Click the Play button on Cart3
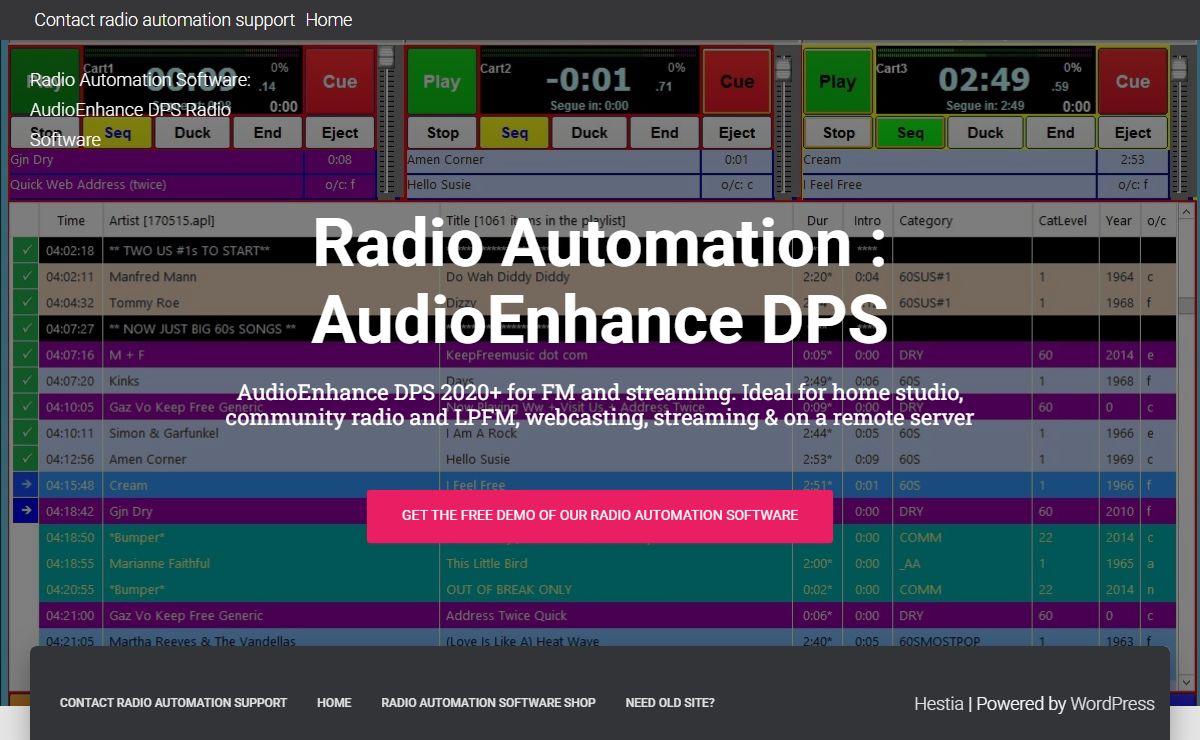The width and height of the screenshot is (1200, 740). pos(838,81)
